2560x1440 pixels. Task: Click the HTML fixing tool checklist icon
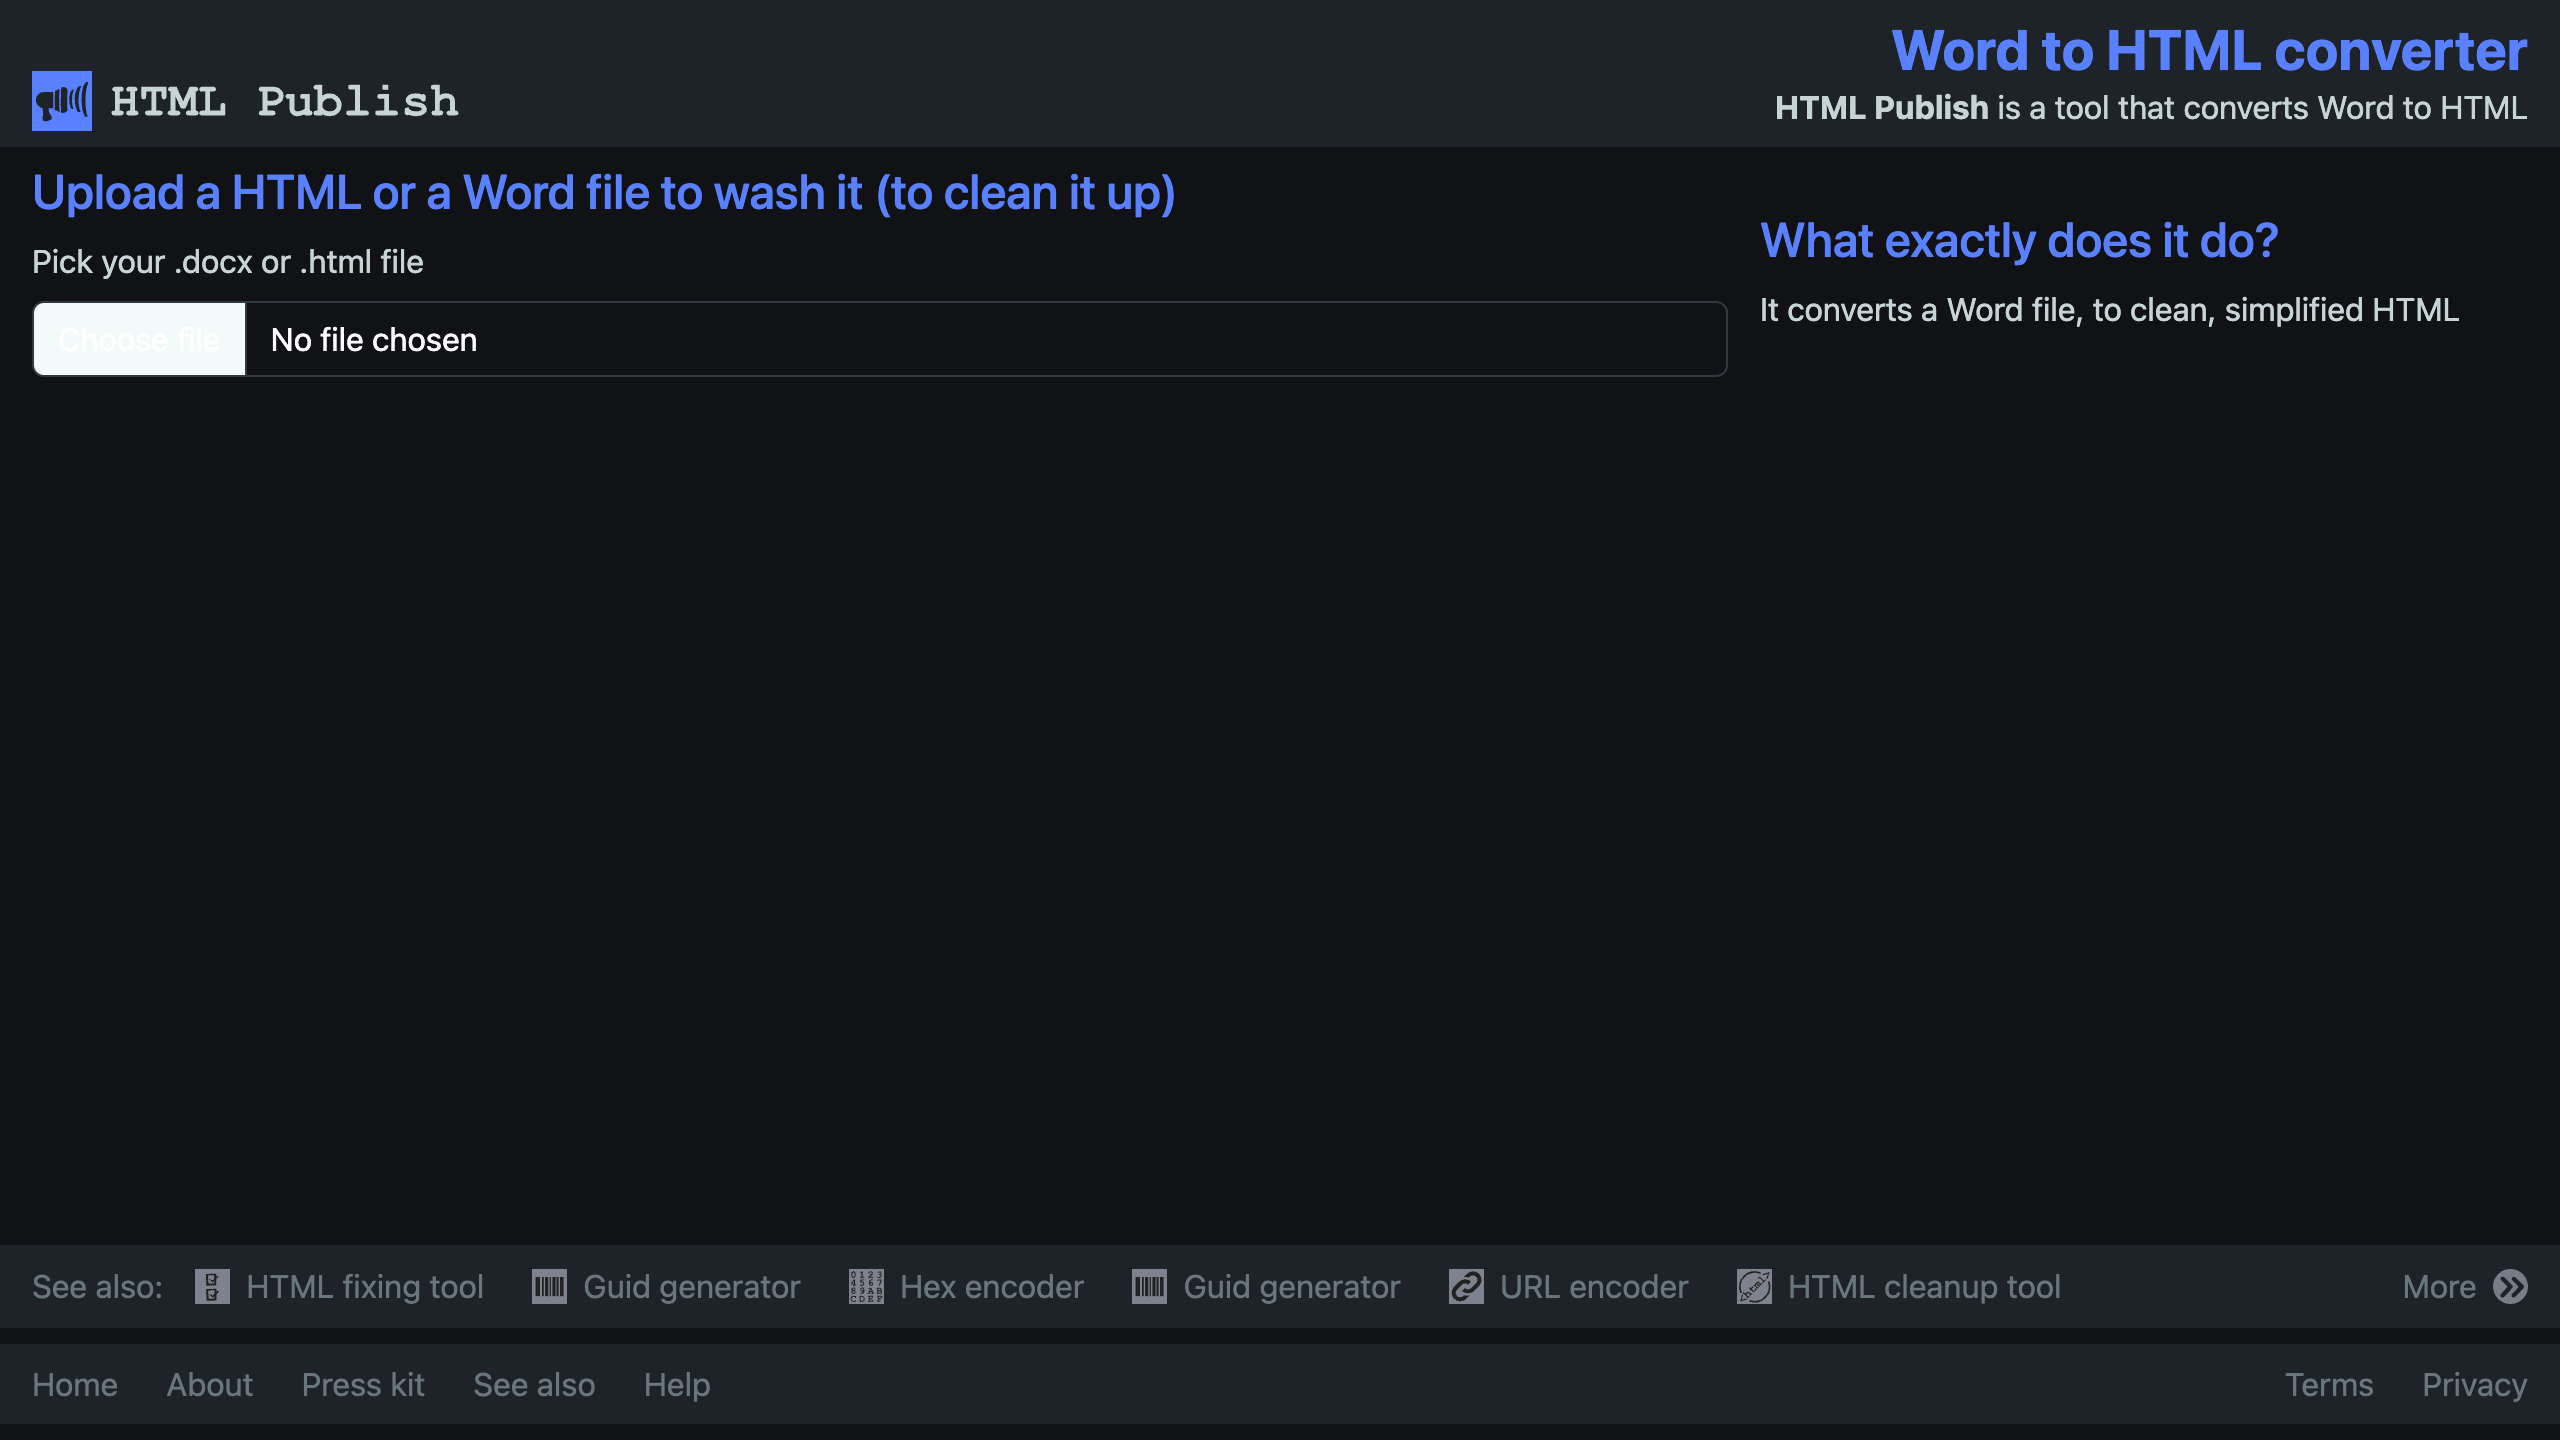click(212, 1286)
